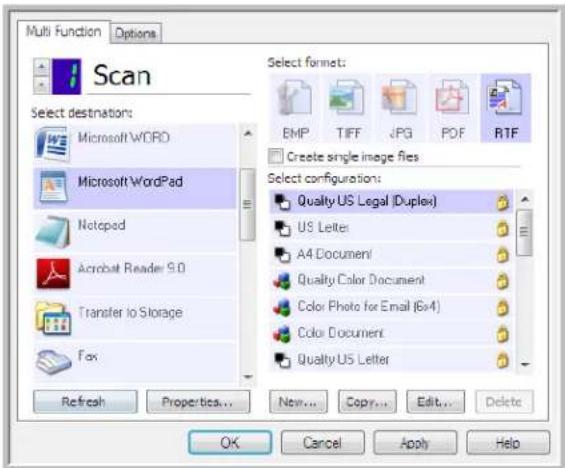
Task: Select 'Acrobat Reader 9.0' destination text
Action: coord(132,268)
